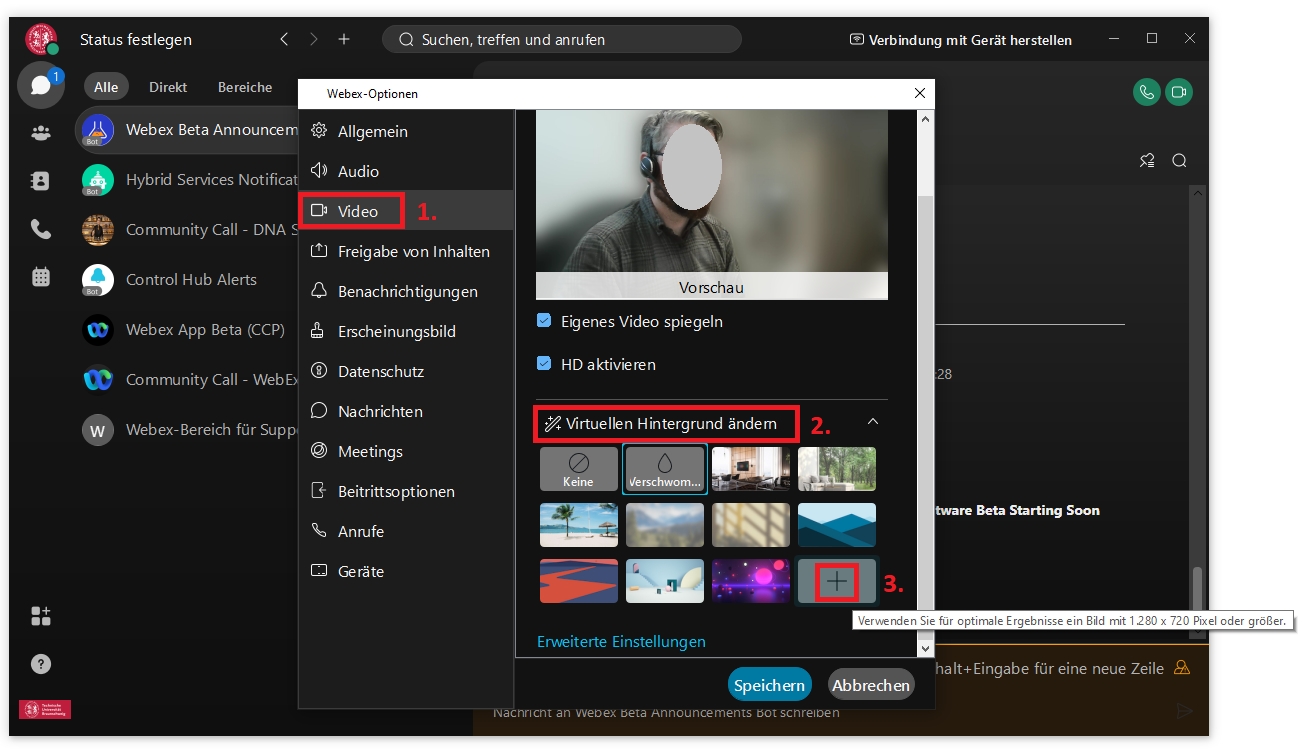
Task: Open Meetings settings category
Action: pos(406,451)
